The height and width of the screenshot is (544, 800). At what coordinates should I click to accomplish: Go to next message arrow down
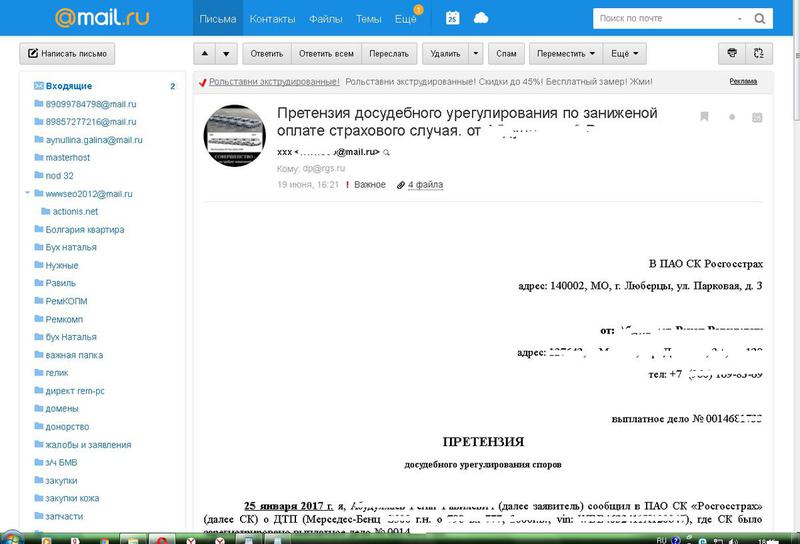pyautogui.click(x=226, y=54)
